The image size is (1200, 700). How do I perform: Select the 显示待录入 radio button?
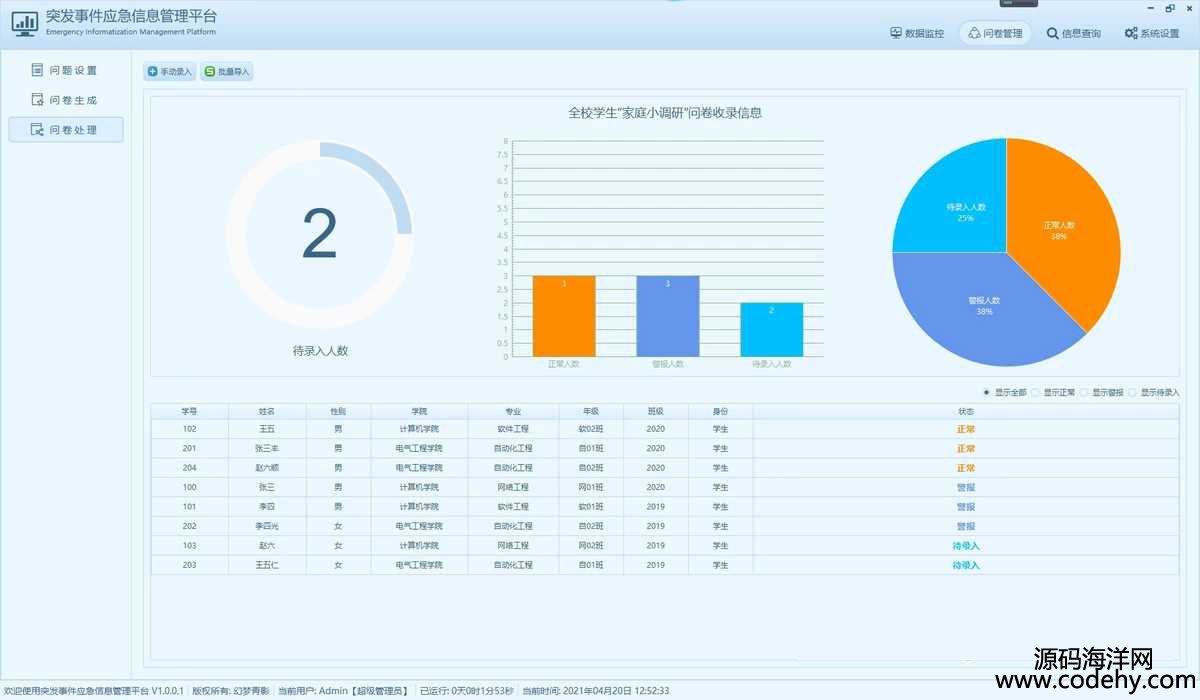tap(1133, 392)
